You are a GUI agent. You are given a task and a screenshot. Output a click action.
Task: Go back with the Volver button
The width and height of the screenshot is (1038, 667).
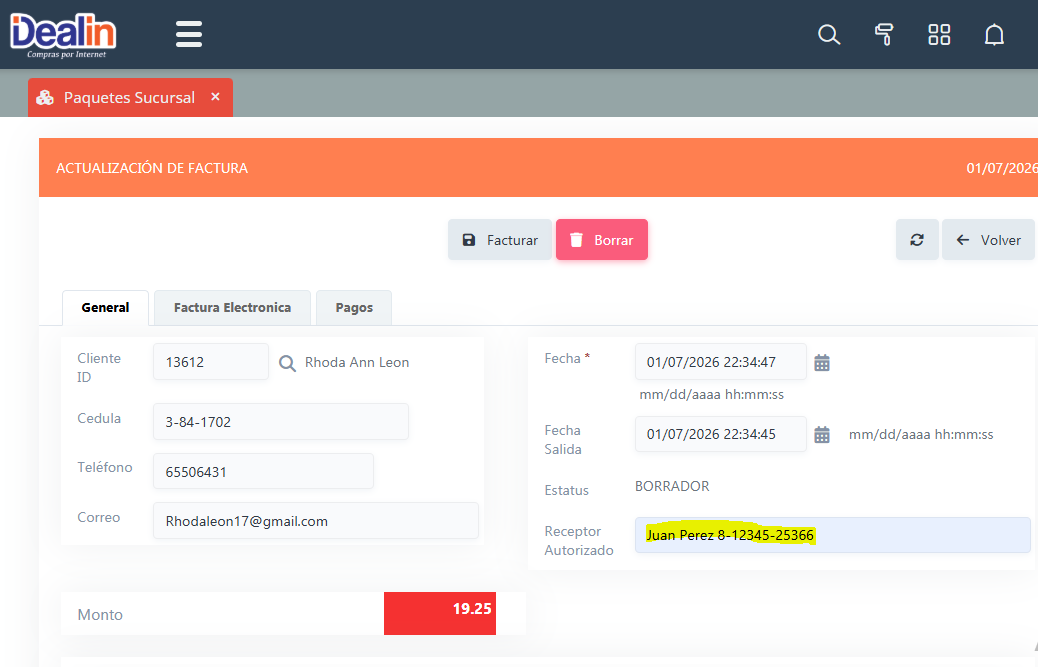pyautogui.click(x=988, y=240)
